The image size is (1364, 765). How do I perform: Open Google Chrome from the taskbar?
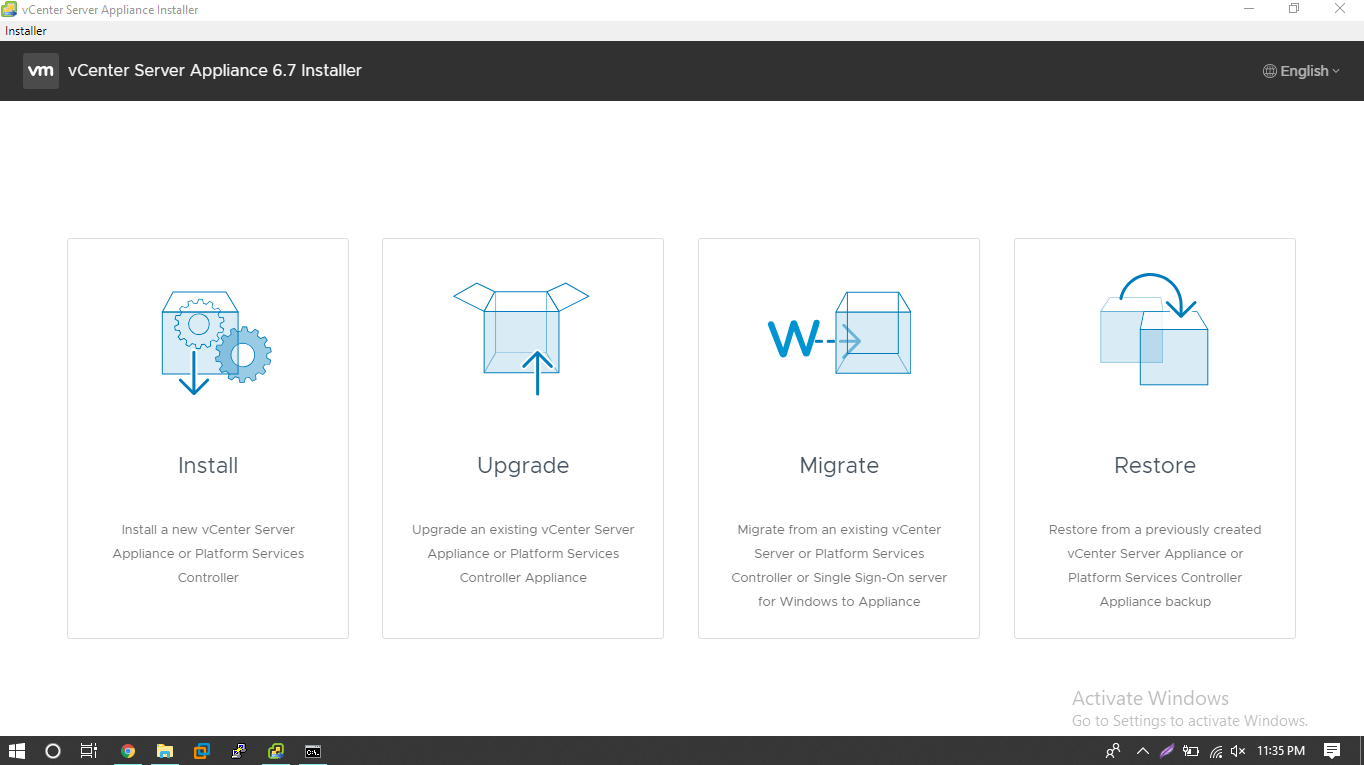click(128, 751)
